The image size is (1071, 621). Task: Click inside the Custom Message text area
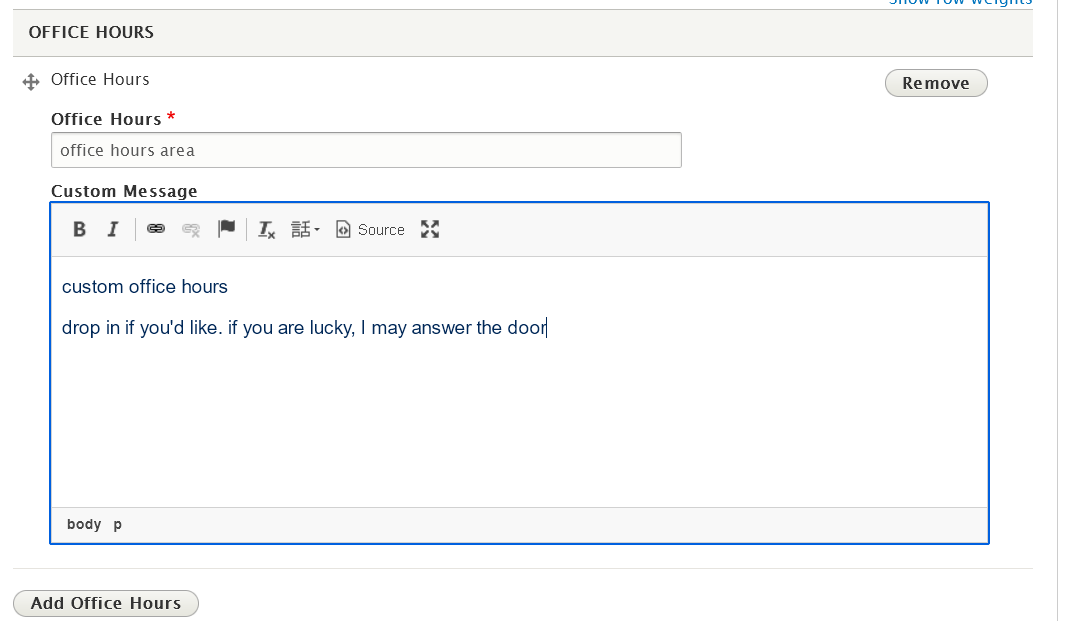(x=519, y=420)
